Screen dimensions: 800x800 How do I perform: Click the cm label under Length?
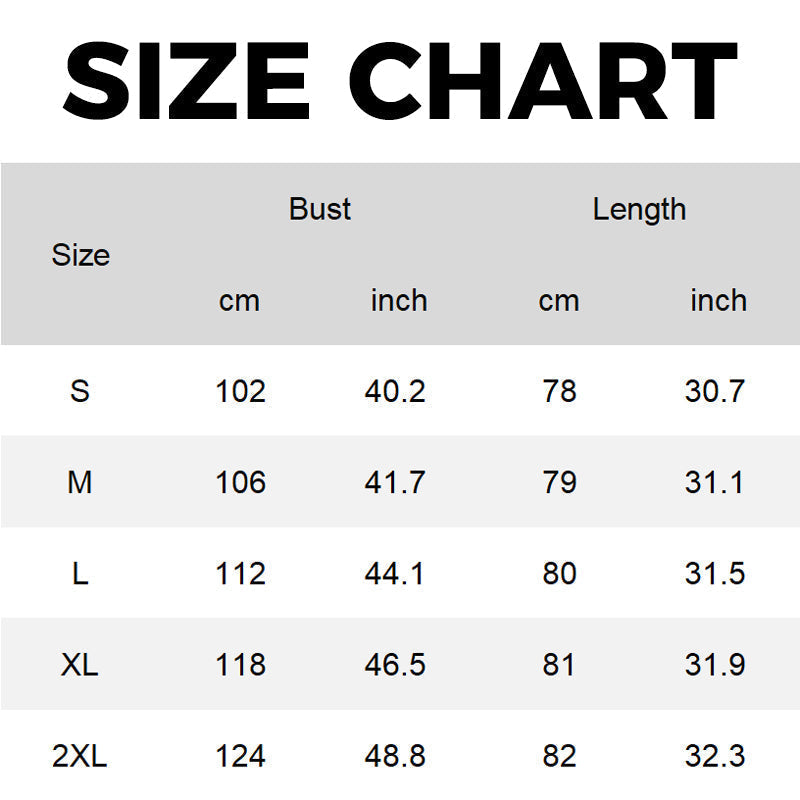pos(559,302)
